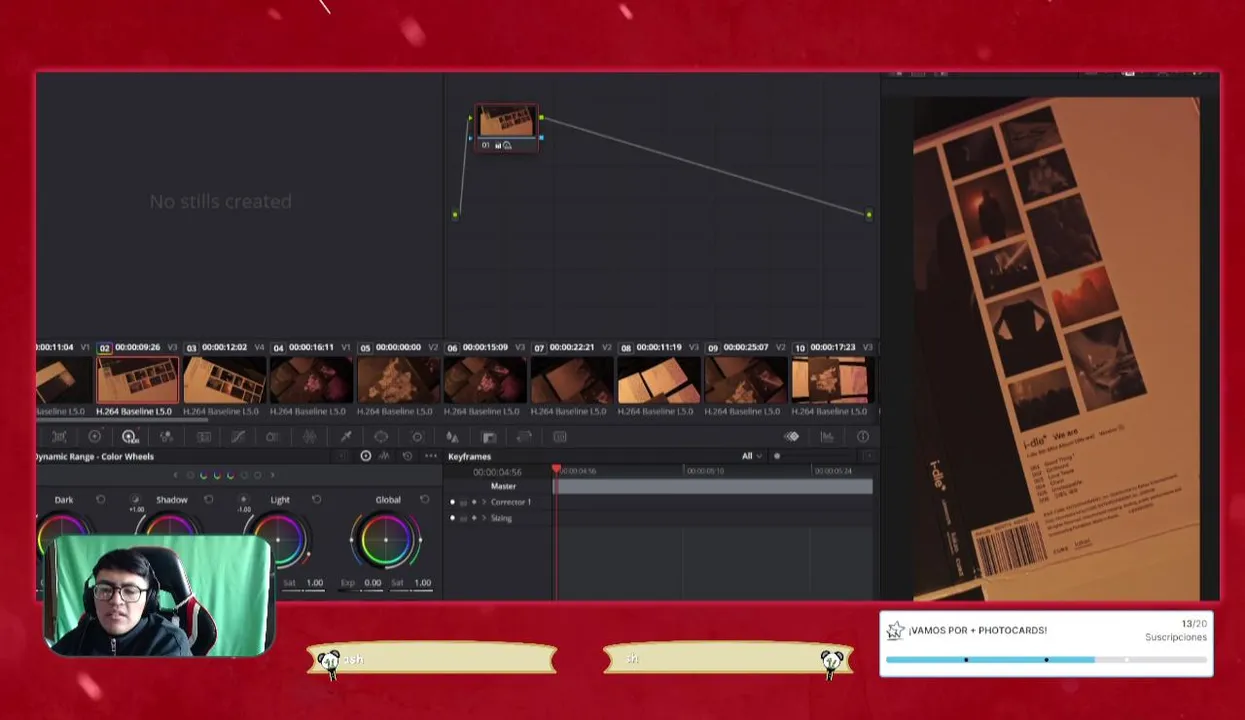Image resolution: width=1245 pixels, height=720 pixels.
Task: Show the Keyframes panel icon
Action: pyautogui.click(x=792, y=436)
